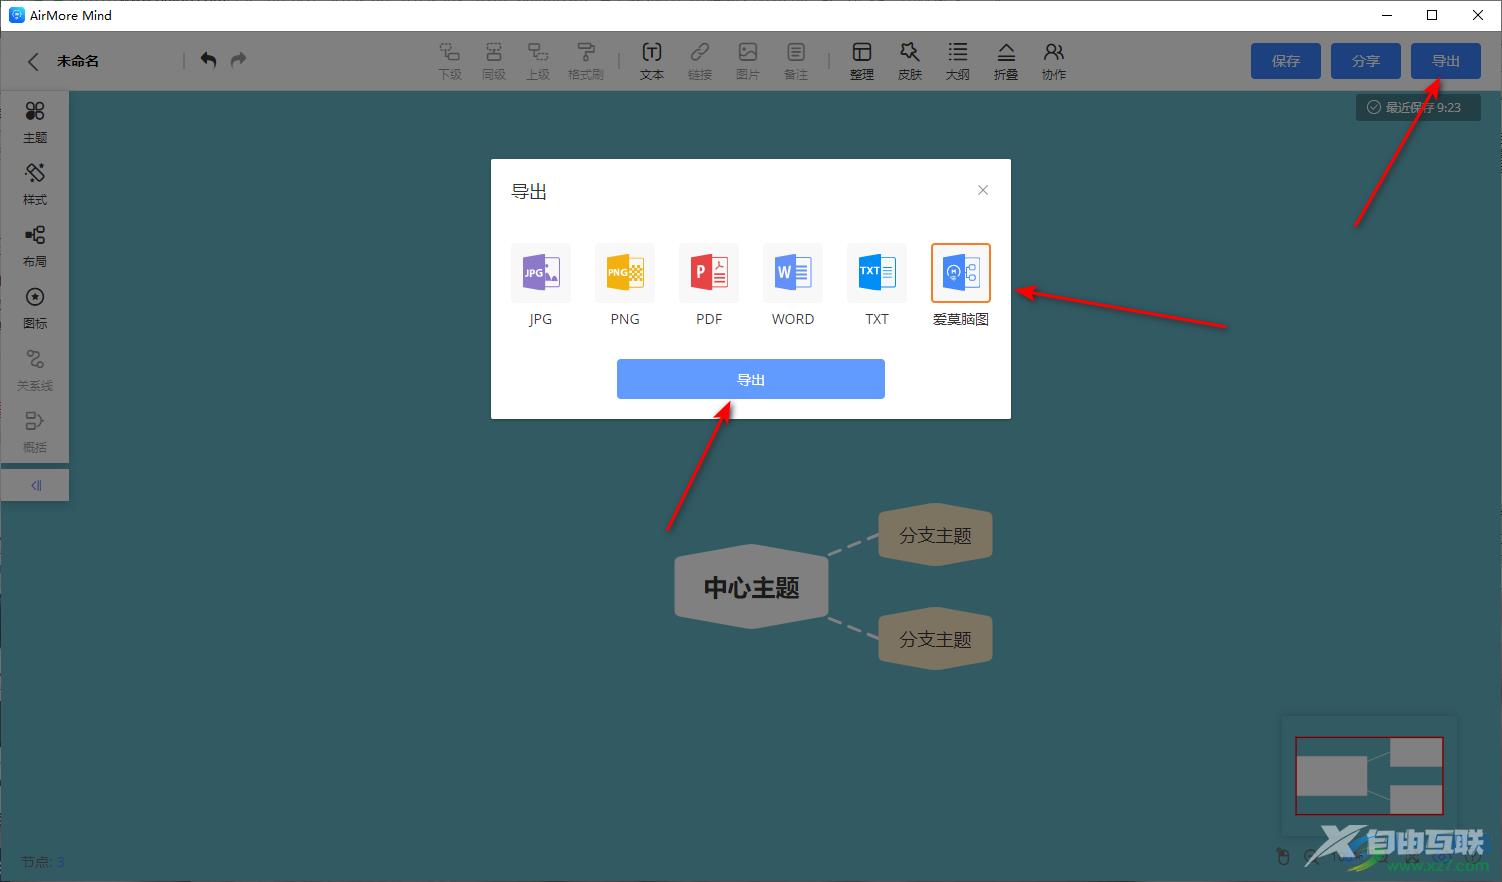Switch to 大纲 outline view
1502x882 pixels.
(958, 61)
